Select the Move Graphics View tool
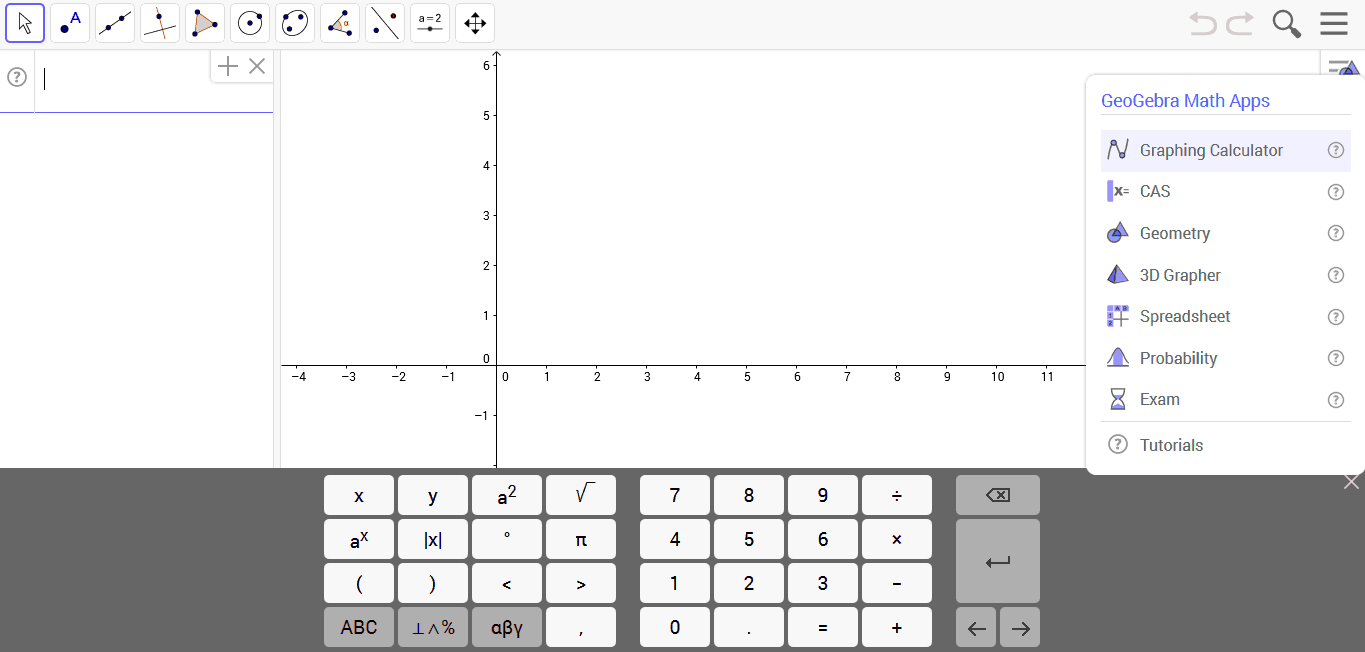This screenshot has width=1365, height=652. 475,23
